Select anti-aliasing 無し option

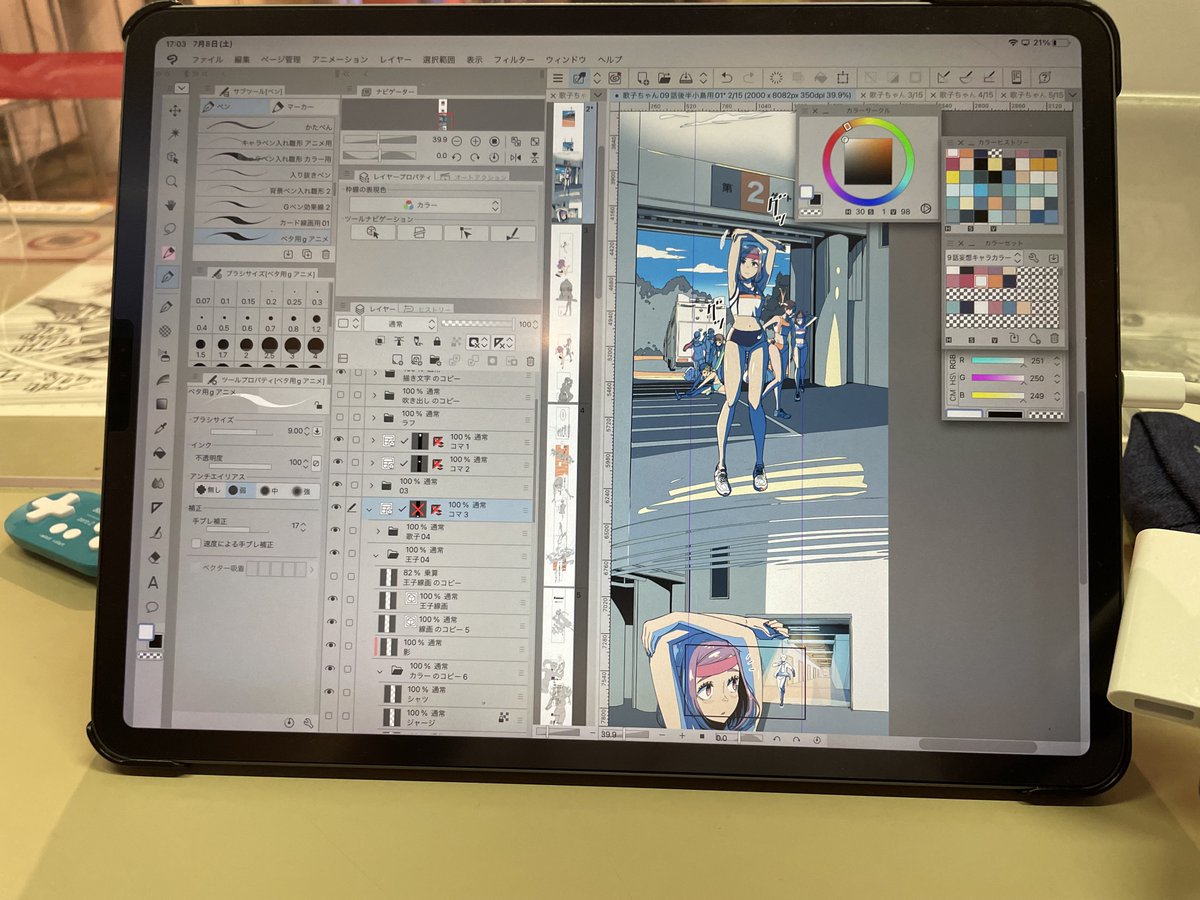[x=207, y=490]
